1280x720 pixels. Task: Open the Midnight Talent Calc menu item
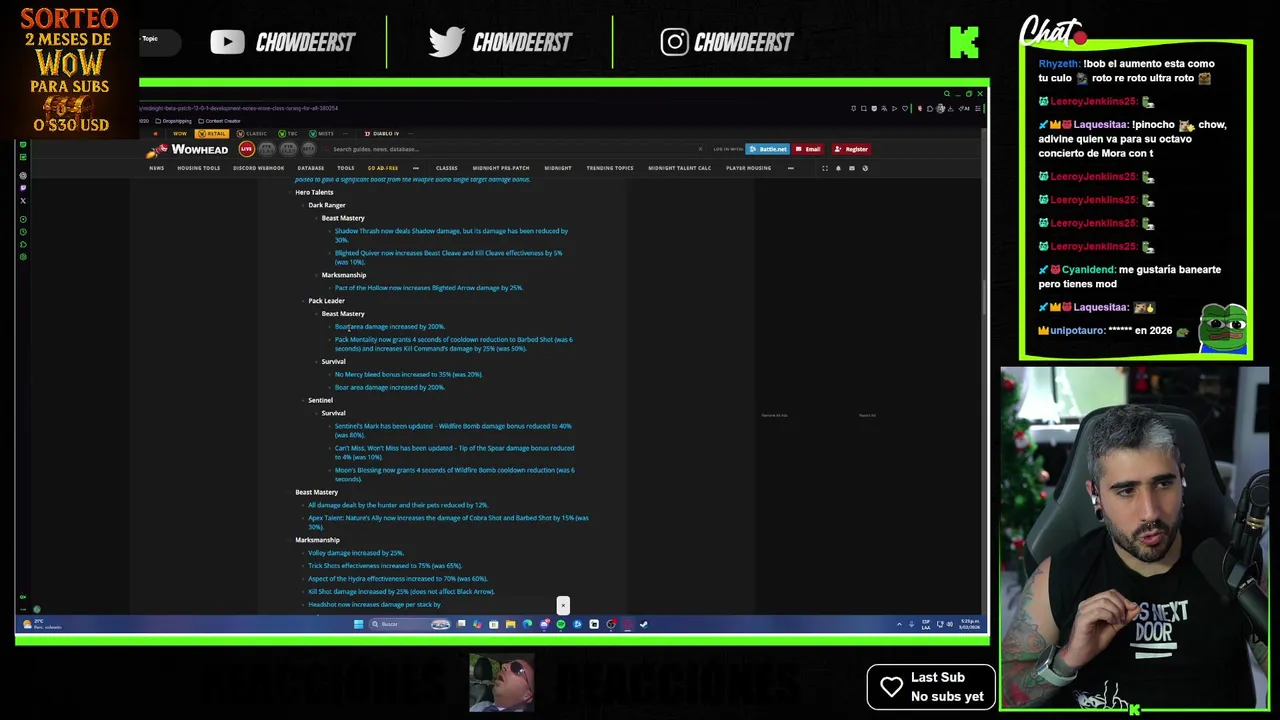click(679, 168)
